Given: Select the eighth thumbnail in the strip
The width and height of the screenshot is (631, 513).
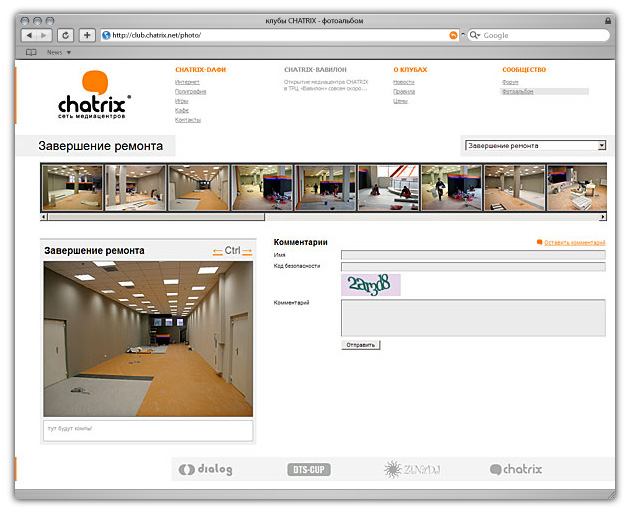Looking at the screenshot, I should coord(515,187).
